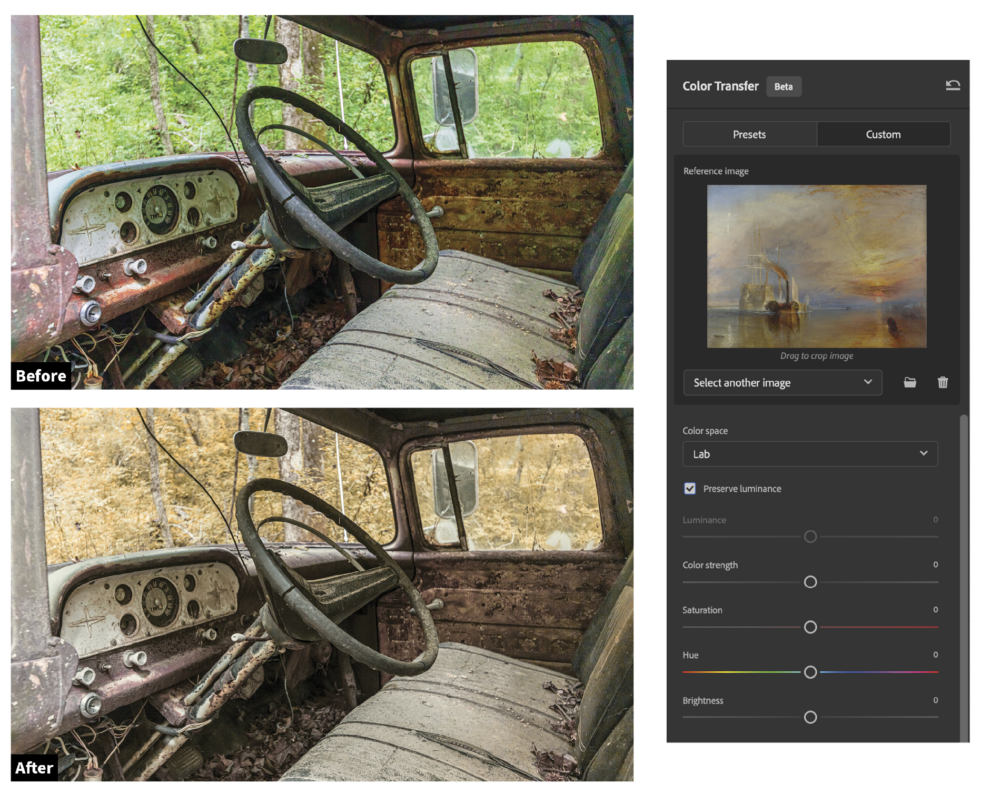Viewport: 1000px width, 803px height.
Task: Click the Color strength value 0
Action: click(x=936, y=565)
